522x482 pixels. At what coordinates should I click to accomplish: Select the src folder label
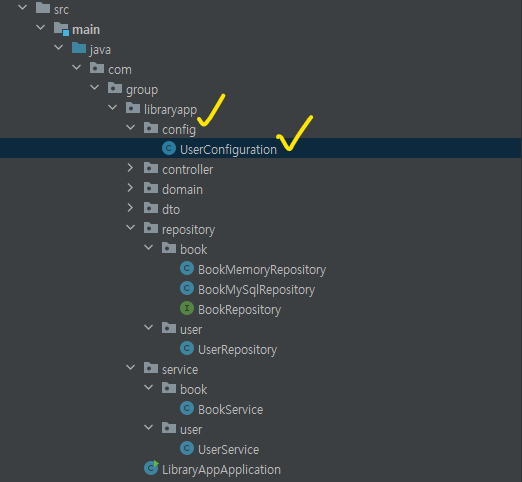click(x=61, y=9)
